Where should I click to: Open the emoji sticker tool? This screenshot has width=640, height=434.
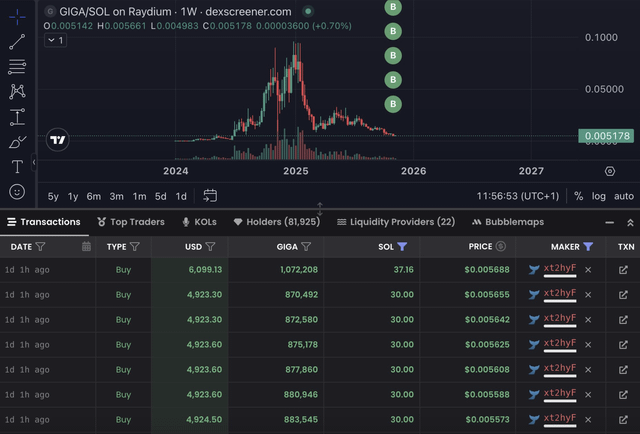point(17,191)
